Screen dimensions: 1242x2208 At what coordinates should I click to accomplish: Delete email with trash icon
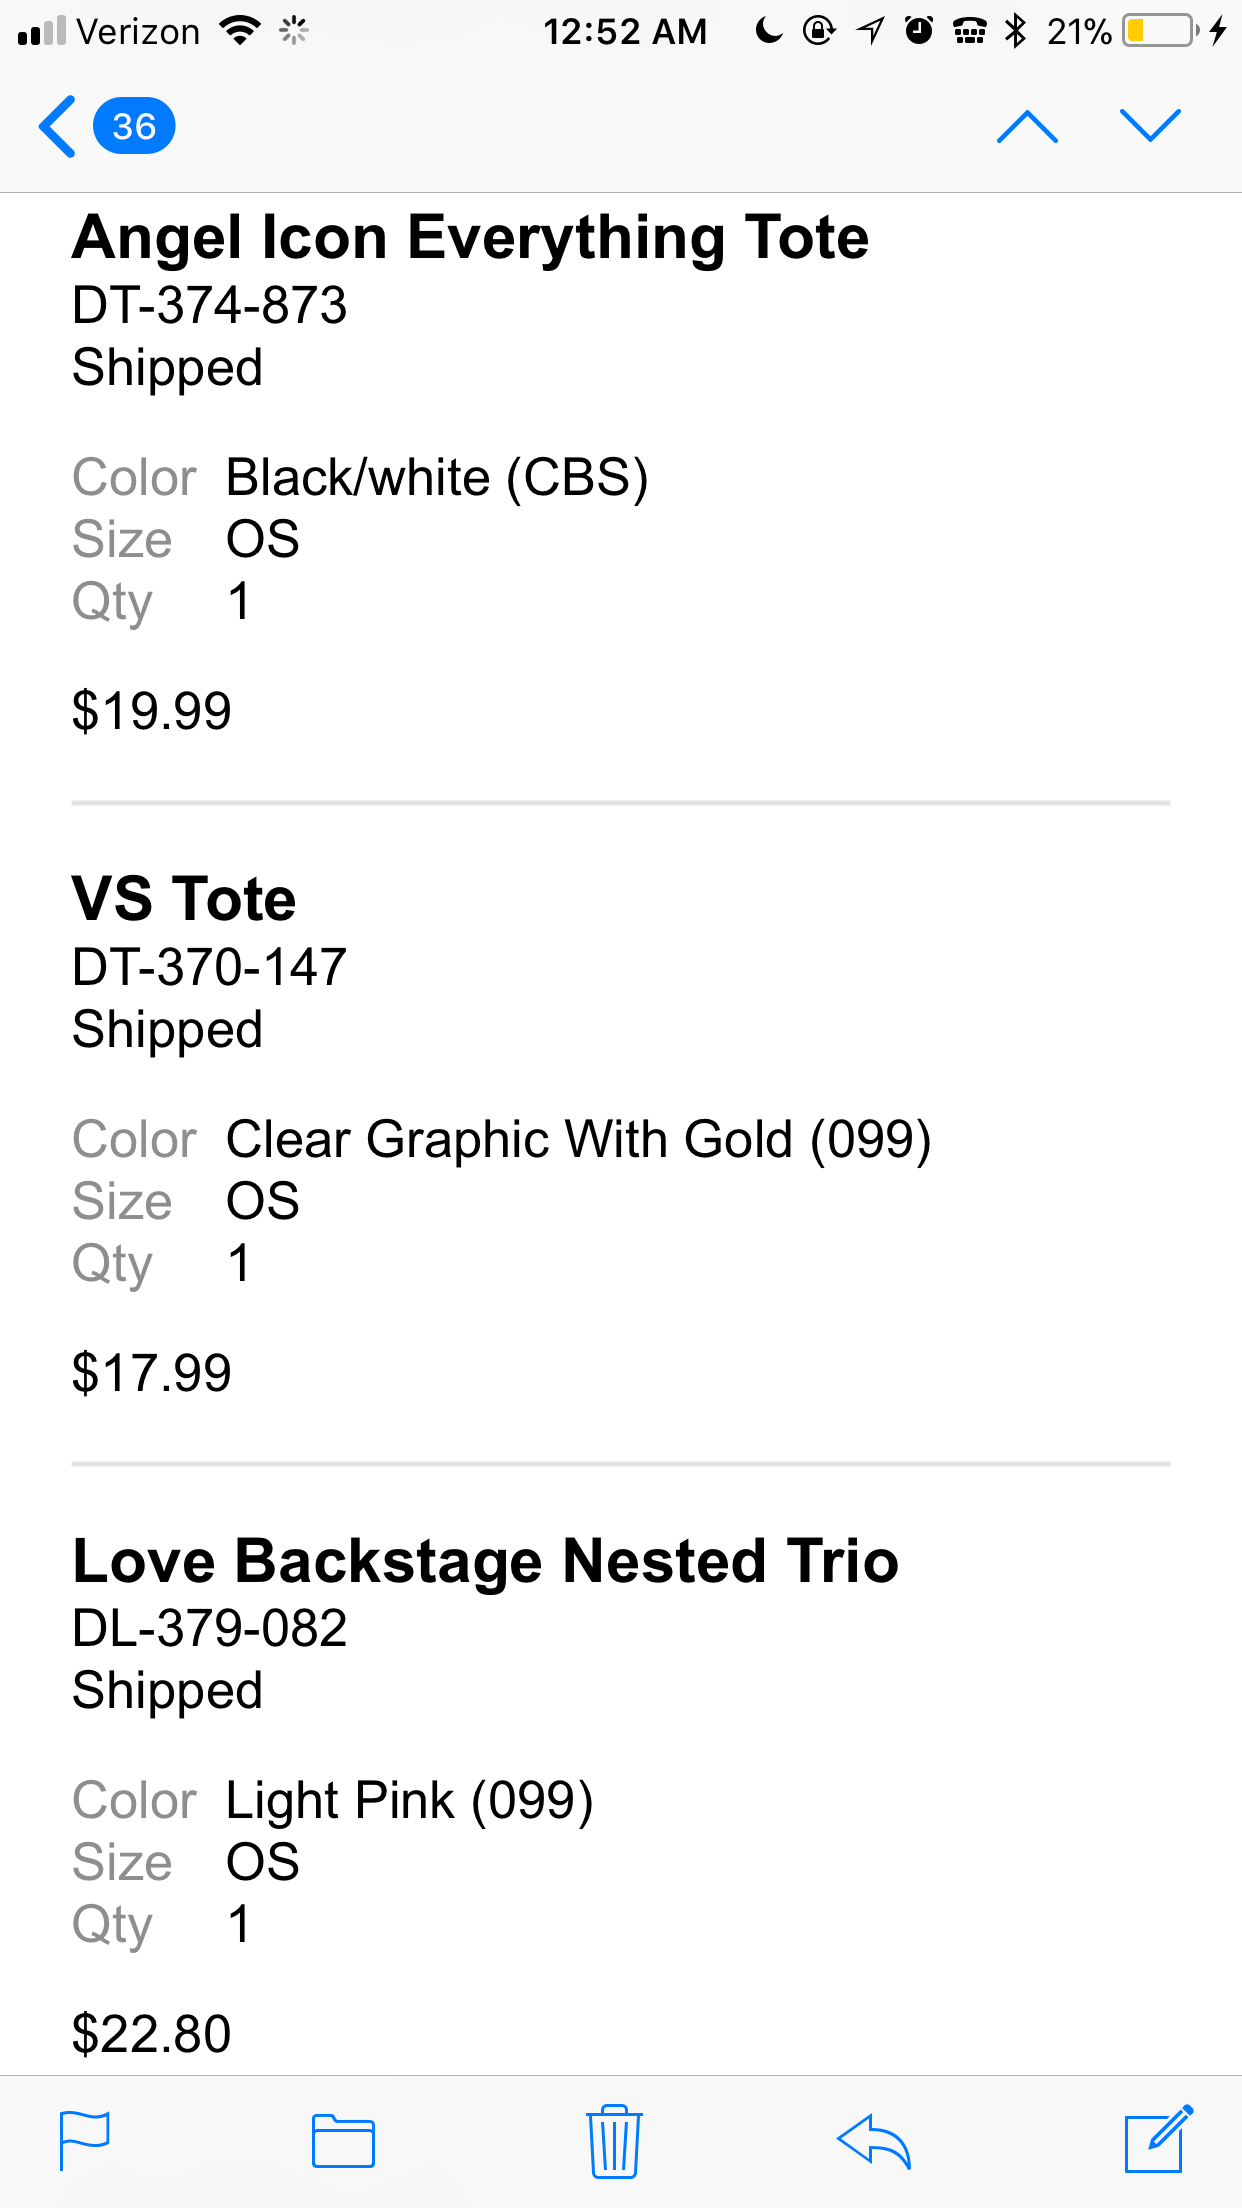614,2141
